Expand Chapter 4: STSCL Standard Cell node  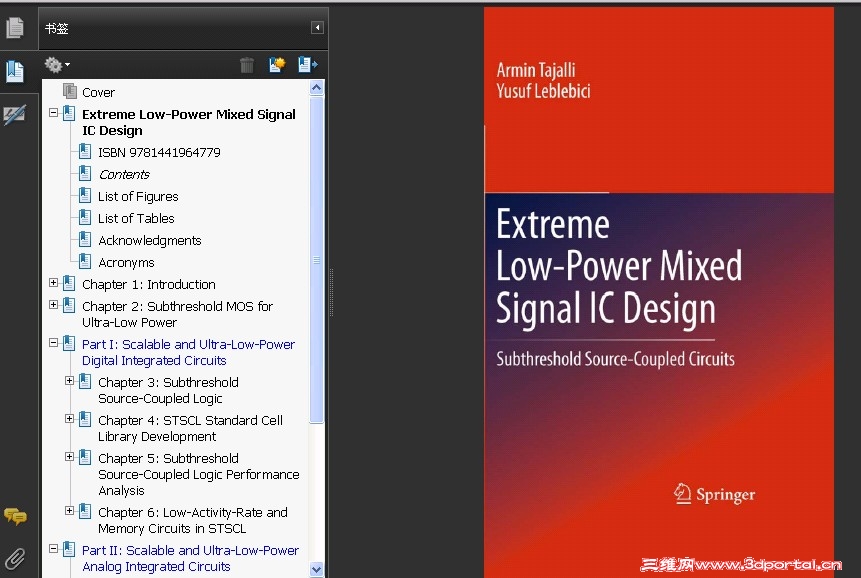69,419
